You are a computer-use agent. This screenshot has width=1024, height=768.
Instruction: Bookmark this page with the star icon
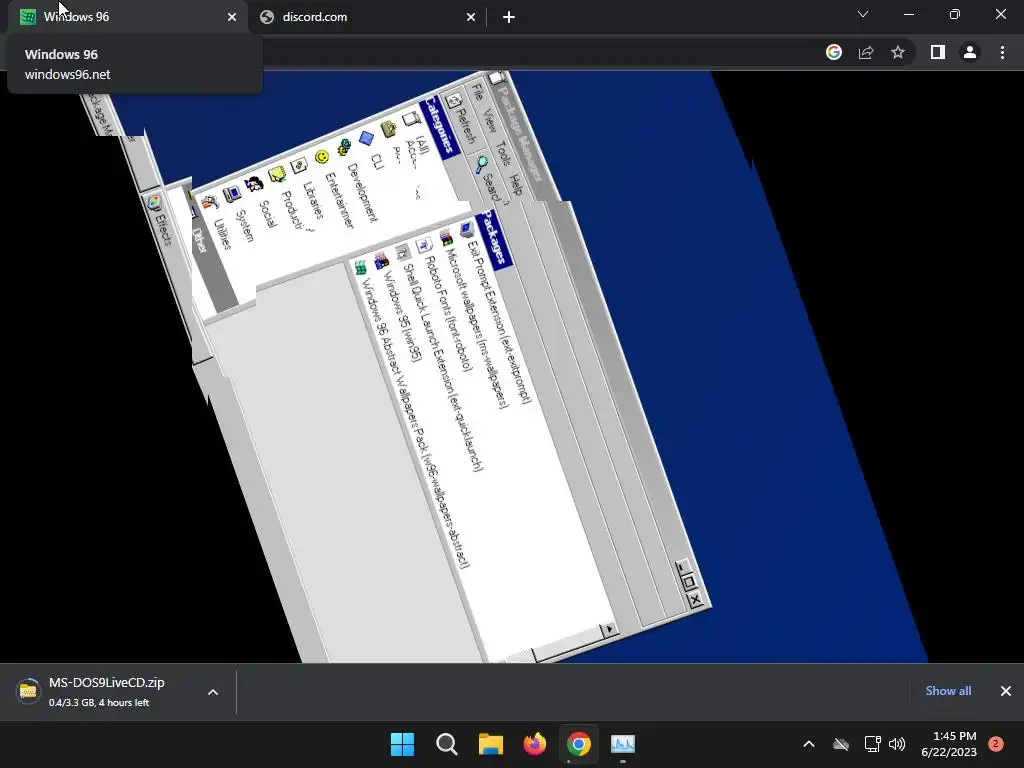[x=898, y=52]
